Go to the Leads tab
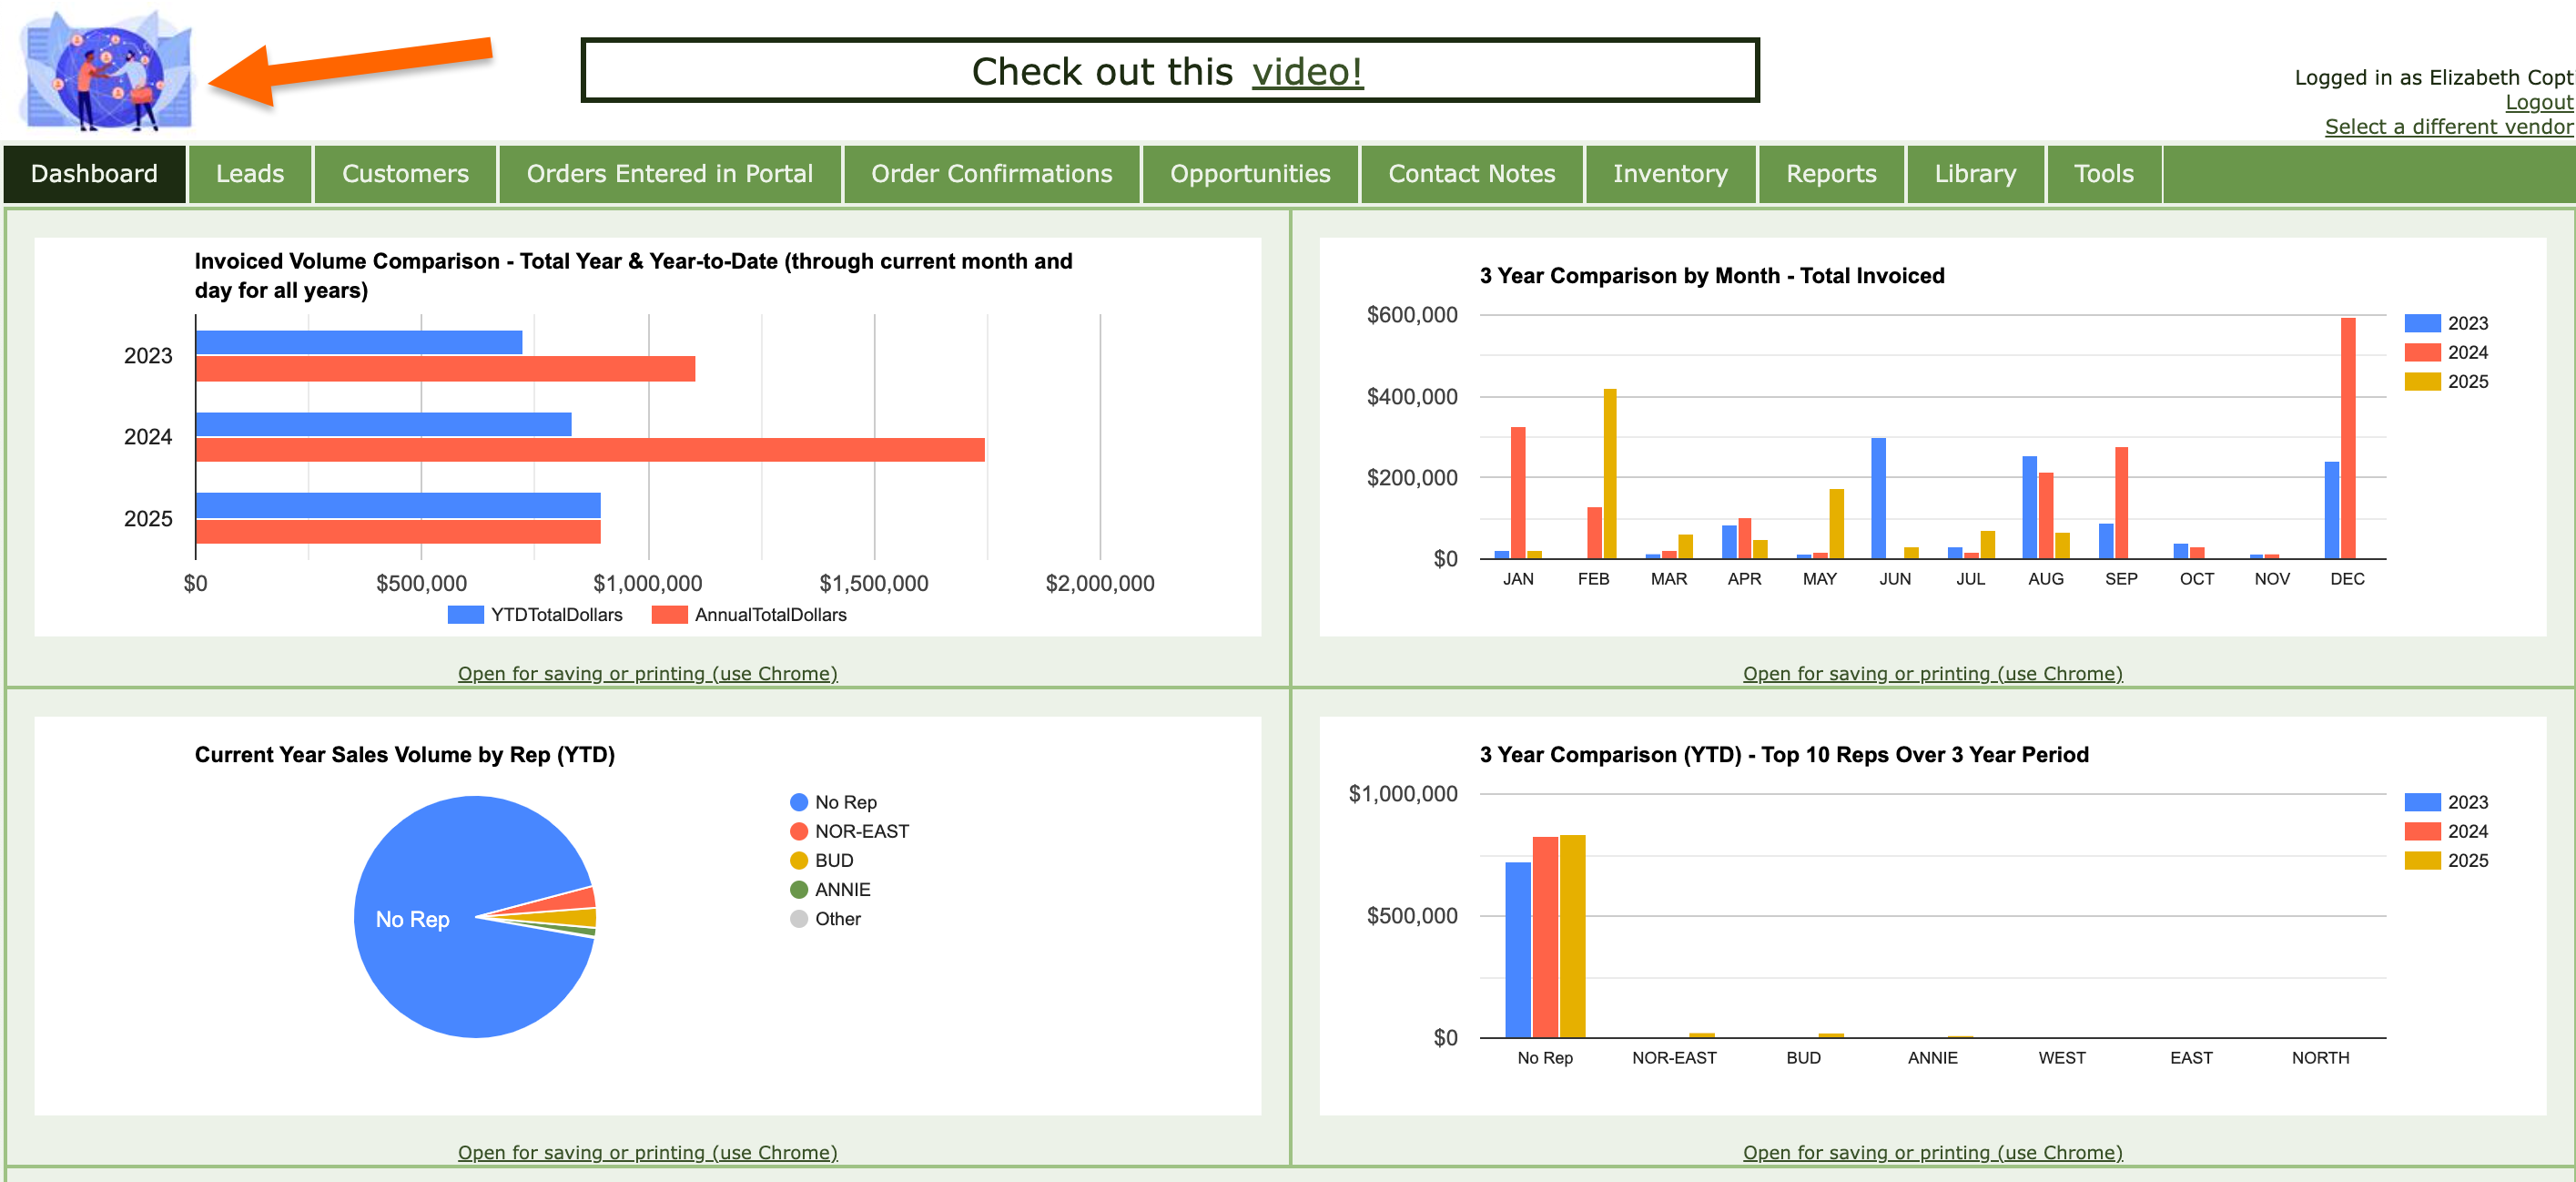 250,174
